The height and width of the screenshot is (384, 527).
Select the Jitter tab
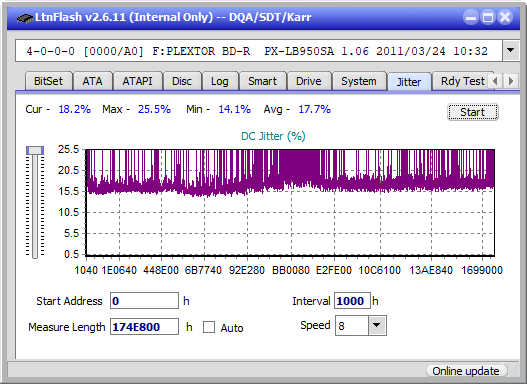coord(409,82)
